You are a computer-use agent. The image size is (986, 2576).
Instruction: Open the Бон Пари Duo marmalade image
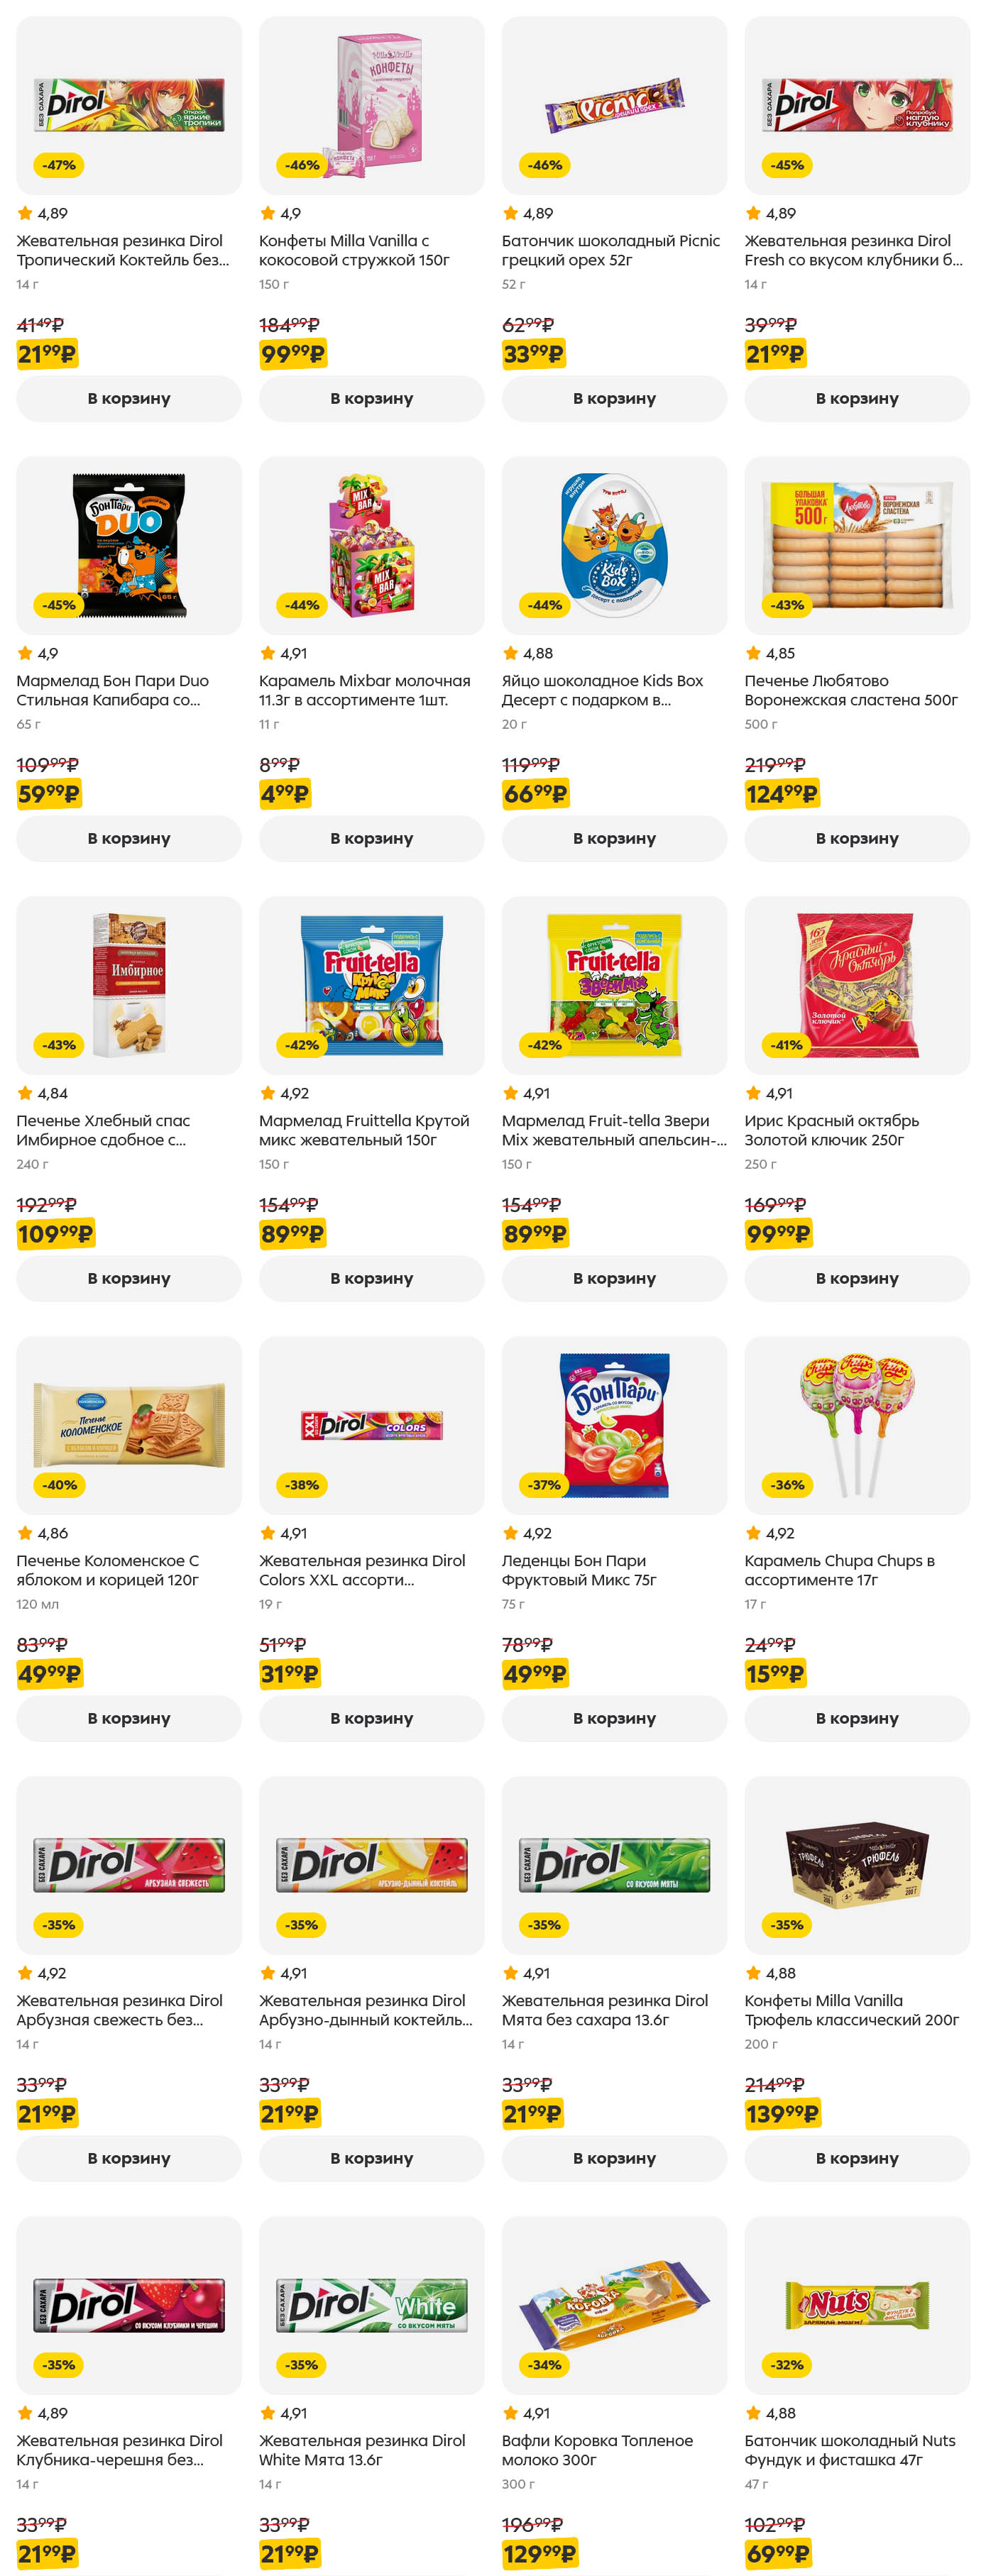pyautogui.click(x=129, y=545)
